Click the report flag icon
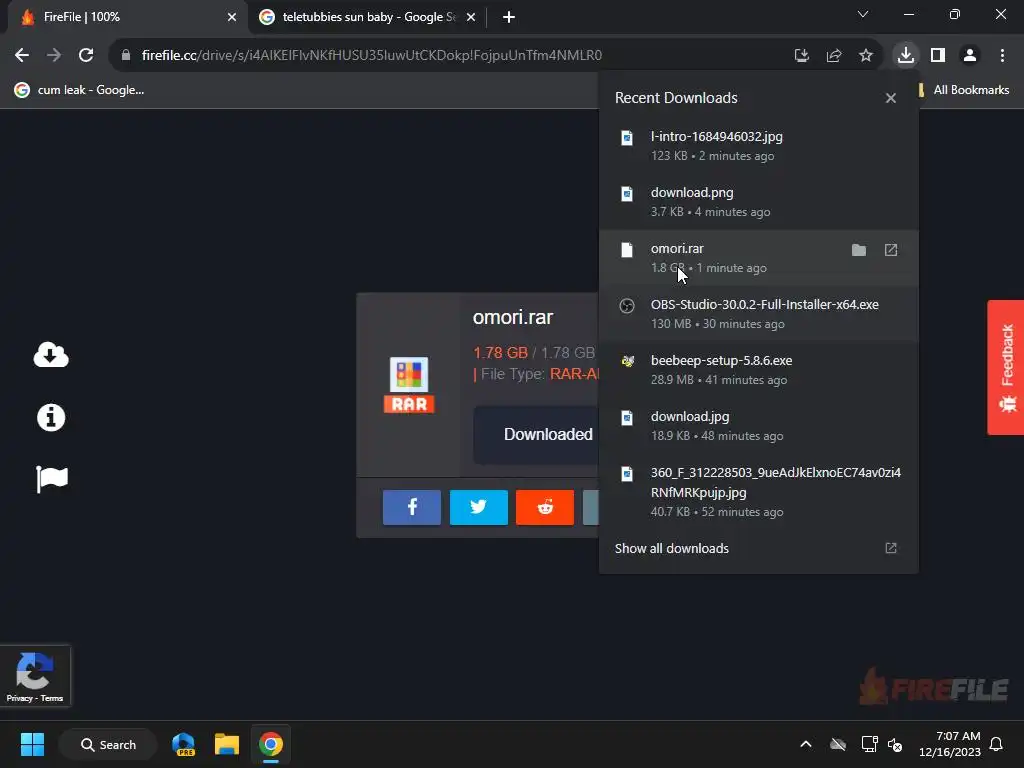 pyautogui.click(x=52, y=479)
